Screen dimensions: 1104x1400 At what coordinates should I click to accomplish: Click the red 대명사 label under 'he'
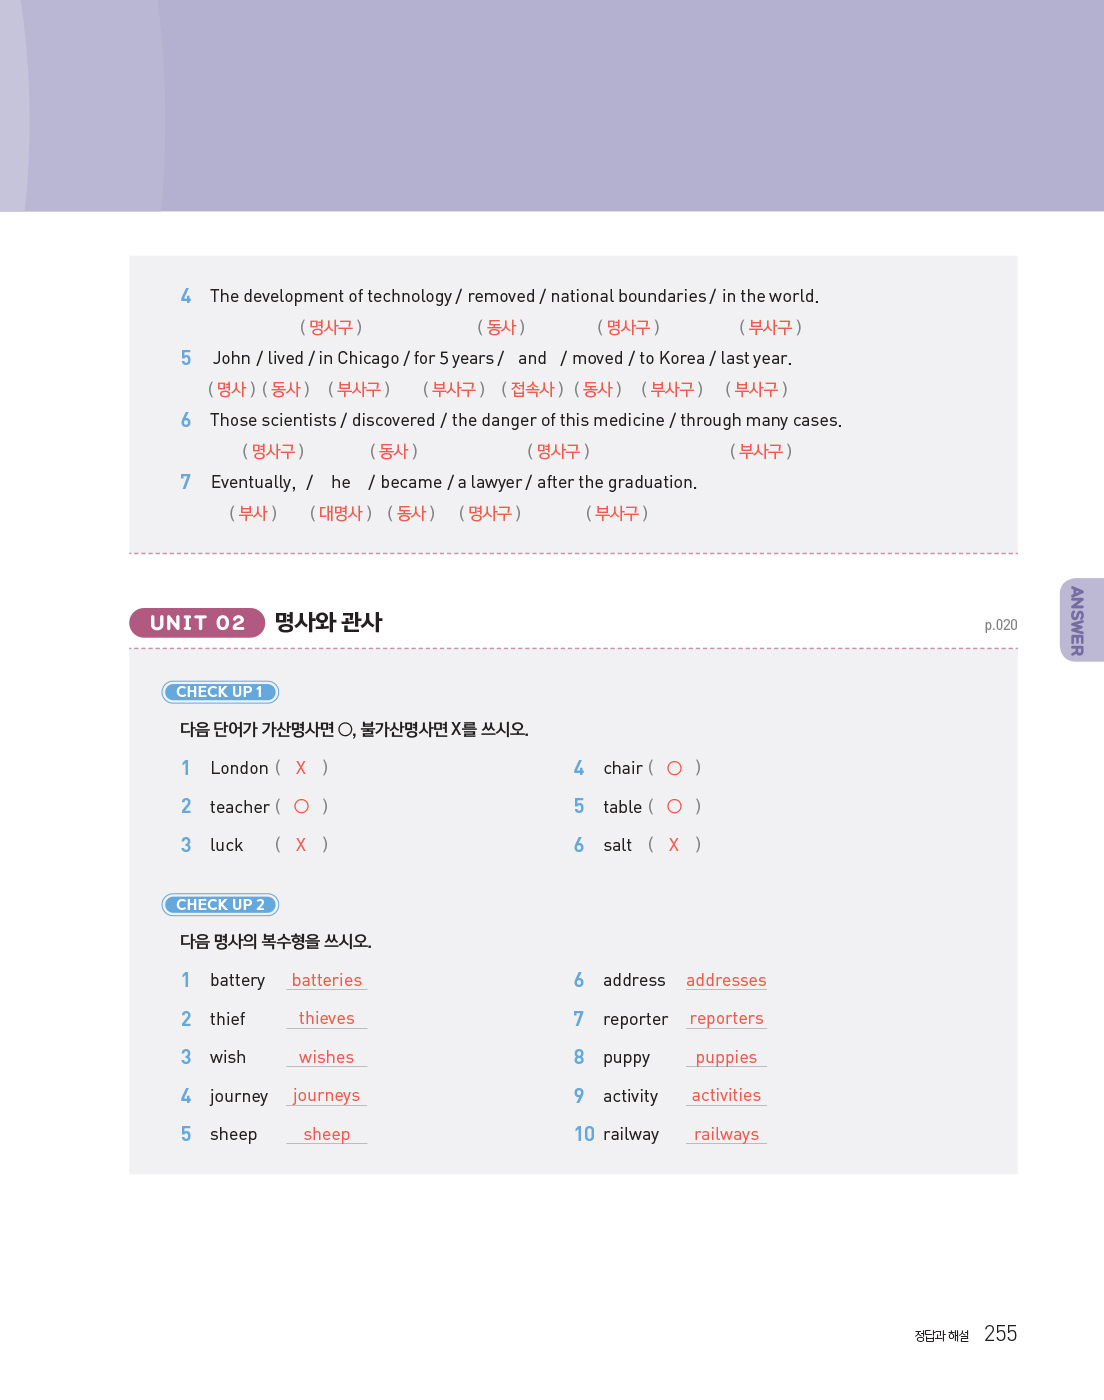(x=341, y=513)
